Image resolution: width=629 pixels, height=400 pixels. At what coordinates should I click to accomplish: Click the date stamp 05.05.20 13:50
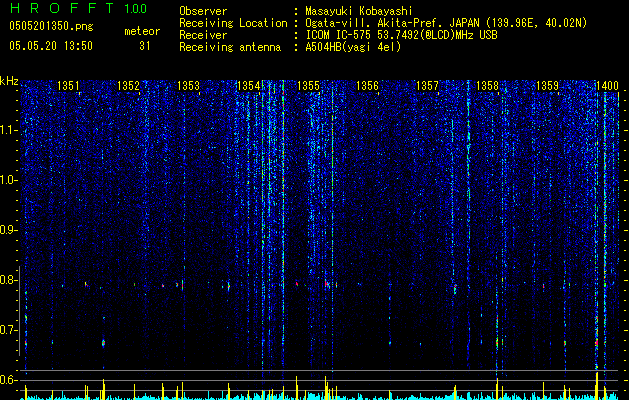(51, 45)
